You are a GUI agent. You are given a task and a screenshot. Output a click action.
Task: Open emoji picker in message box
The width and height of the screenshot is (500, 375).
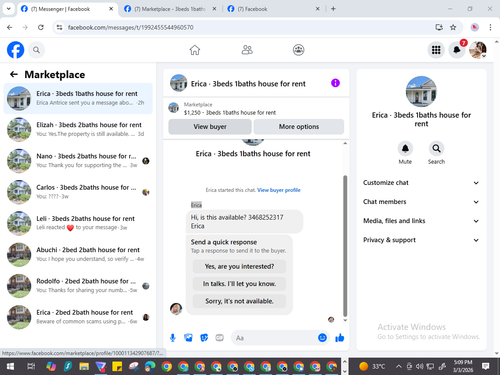point(322,338)
